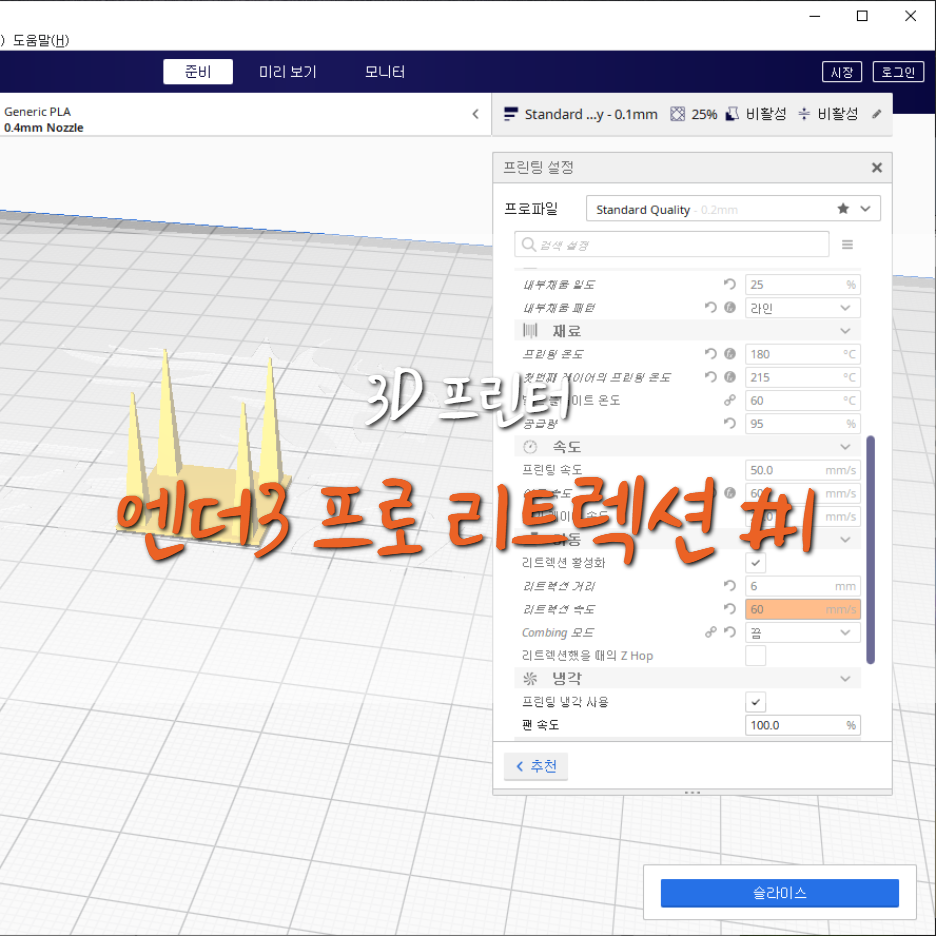Click the 팬 속도 100.0 % field
This screenshot has width=936, height=936.
click(x=802, y=725)
